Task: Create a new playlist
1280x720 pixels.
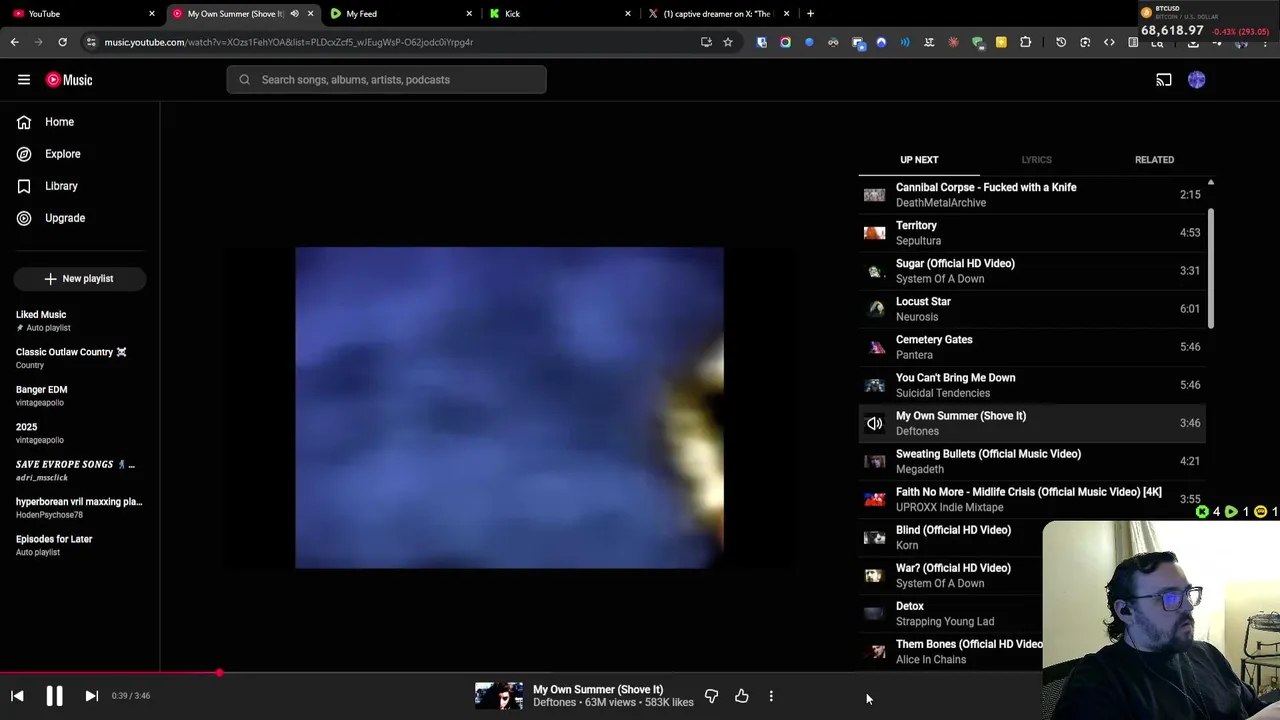Action: tap(80, 279)
